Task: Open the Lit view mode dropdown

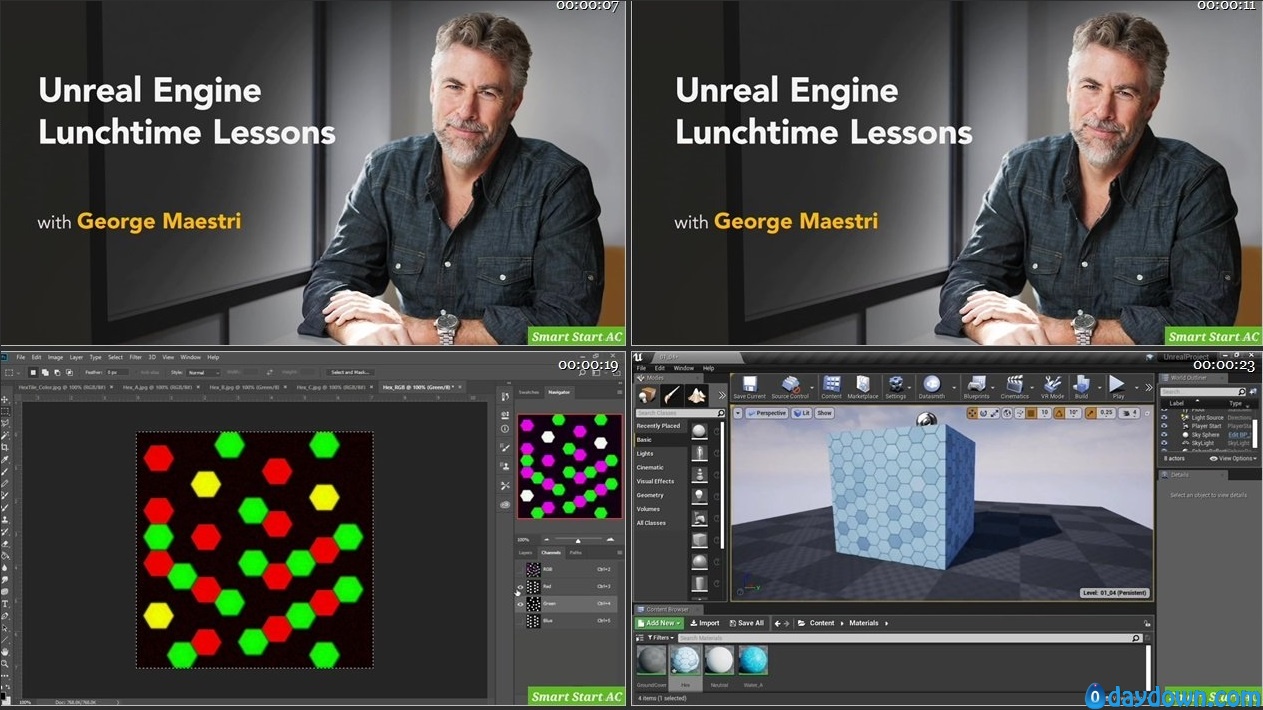Action: click(802, 413)
